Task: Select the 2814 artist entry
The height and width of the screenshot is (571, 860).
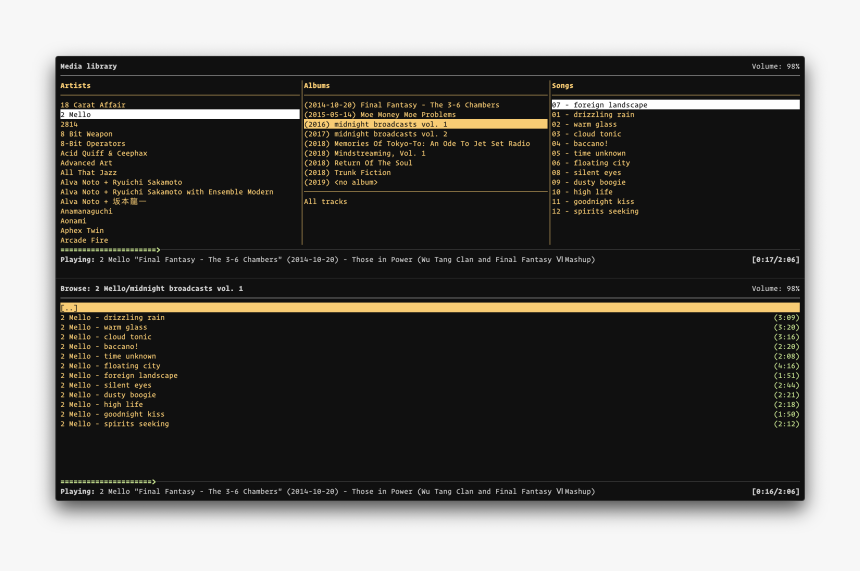Action: coord(68,124)
